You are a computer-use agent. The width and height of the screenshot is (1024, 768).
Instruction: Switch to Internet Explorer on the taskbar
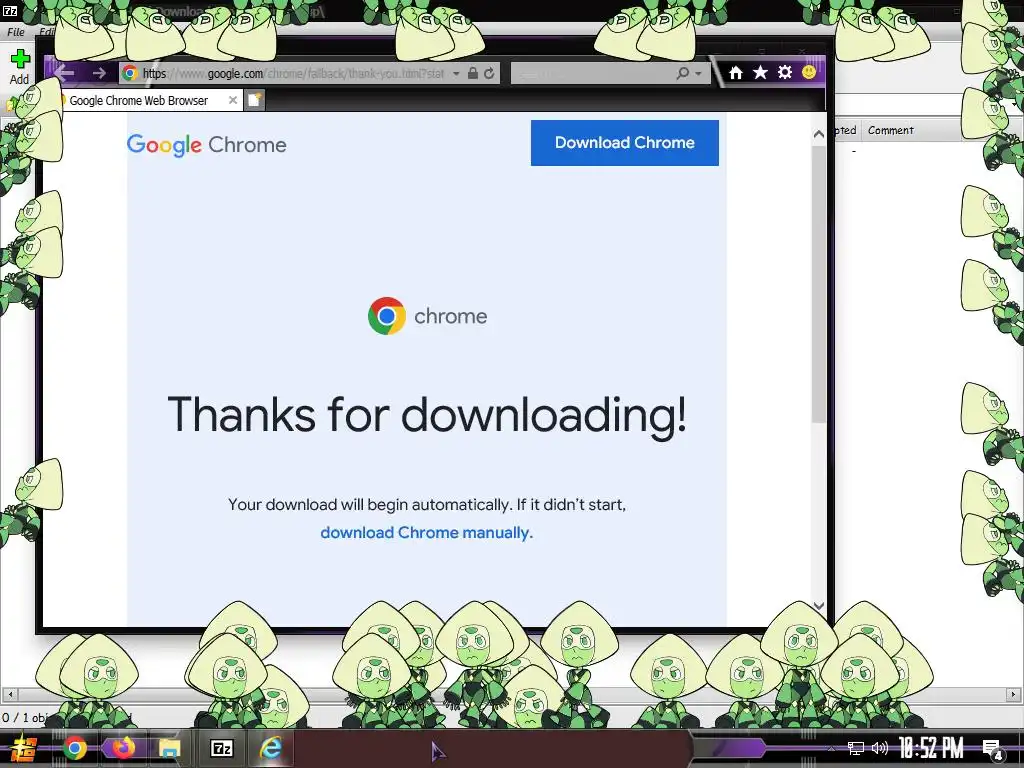pyautogui.click(x=270, y=748)
